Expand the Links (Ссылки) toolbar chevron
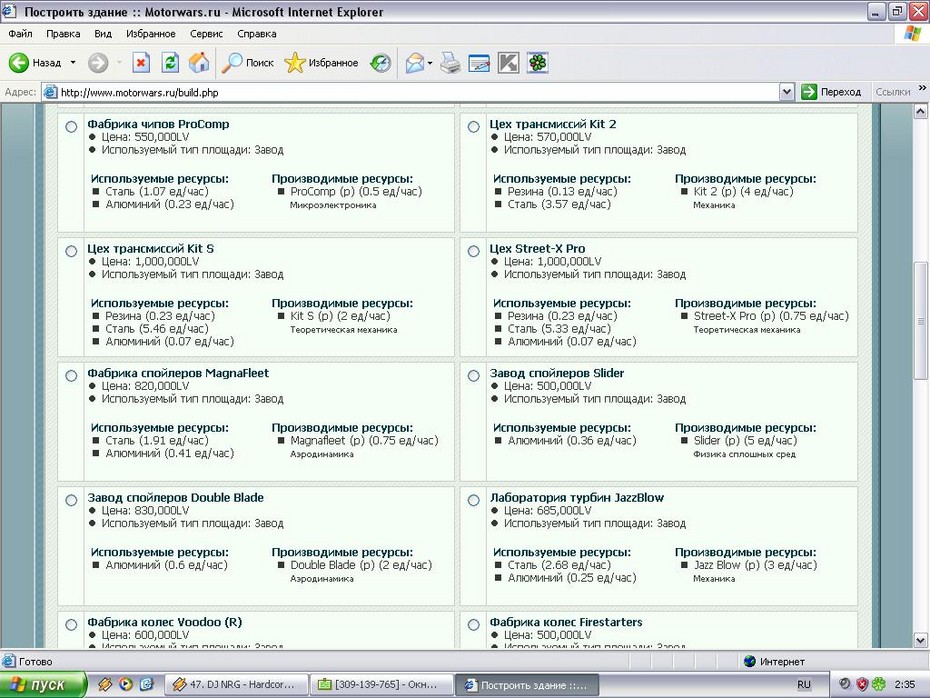This screenshot has width=930, height=698. pos(922,88)
